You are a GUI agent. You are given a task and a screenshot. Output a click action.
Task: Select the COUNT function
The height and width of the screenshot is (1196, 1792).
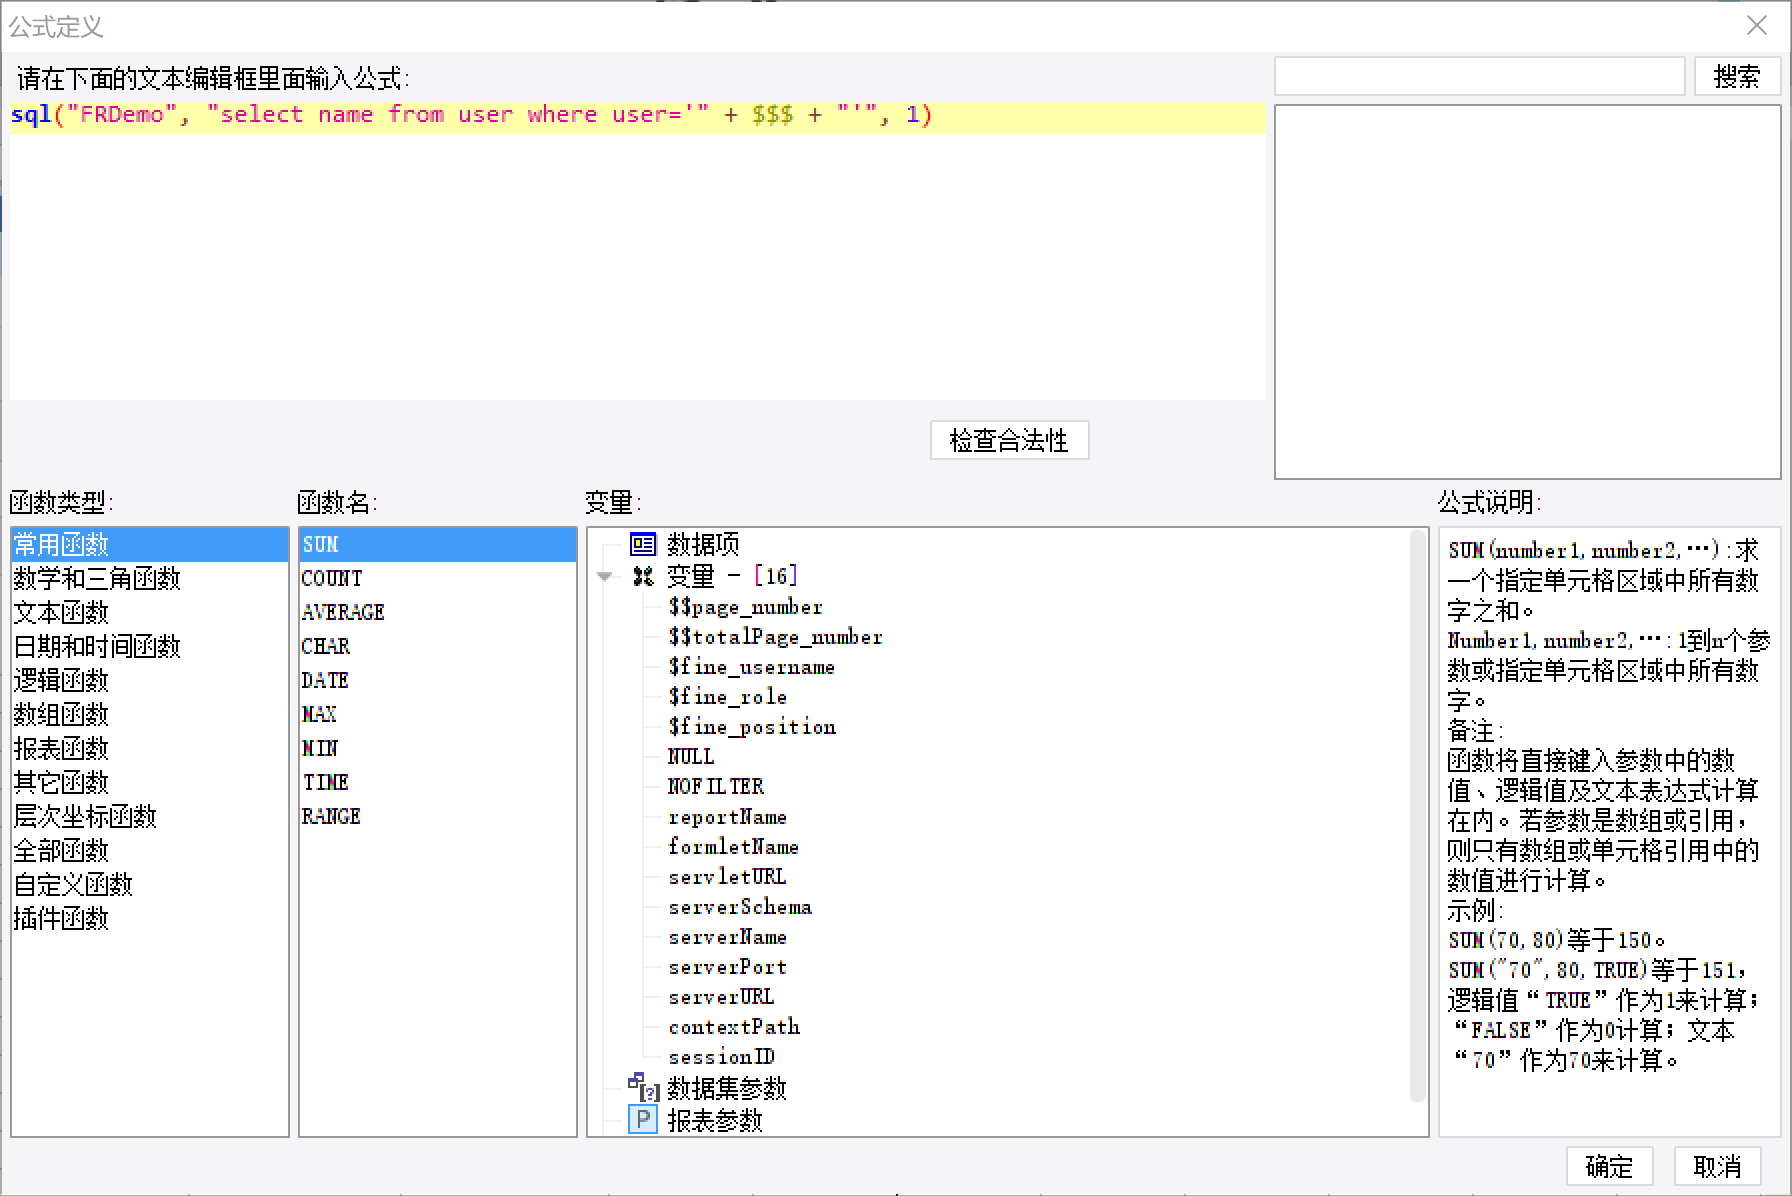tap(438, 579)
